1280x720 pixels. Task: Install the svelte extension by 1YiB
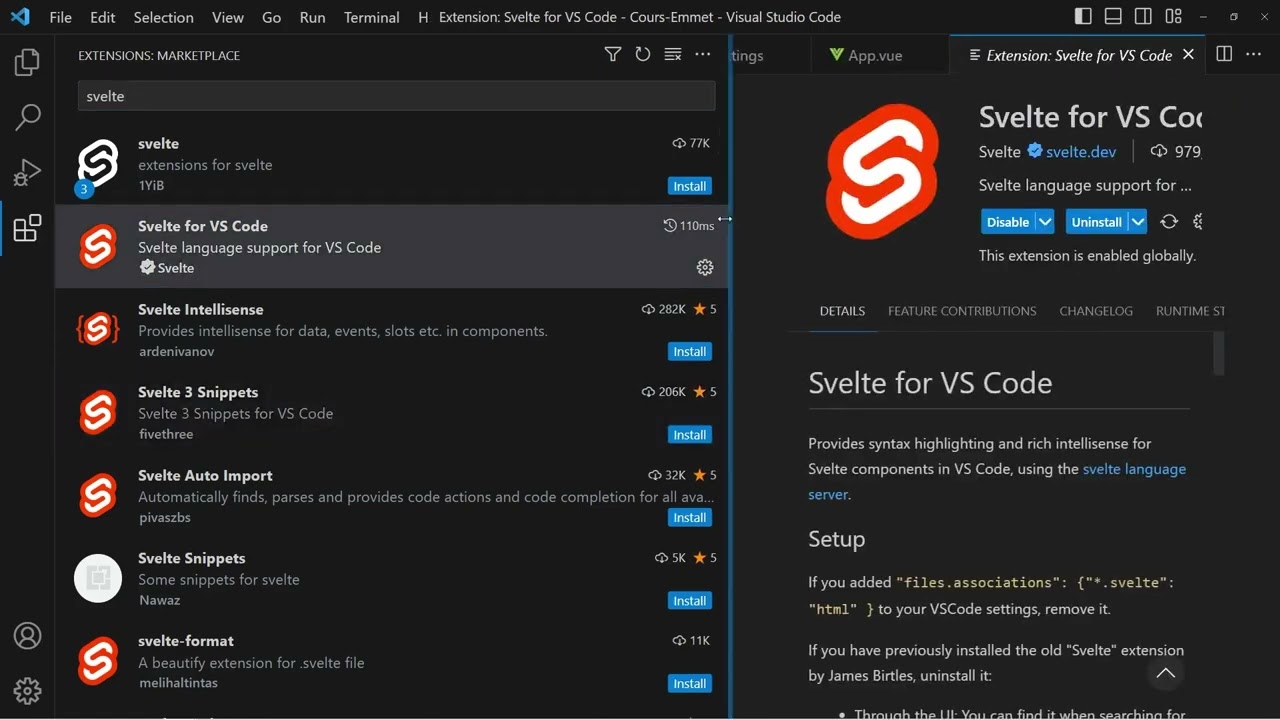(689, 186)
